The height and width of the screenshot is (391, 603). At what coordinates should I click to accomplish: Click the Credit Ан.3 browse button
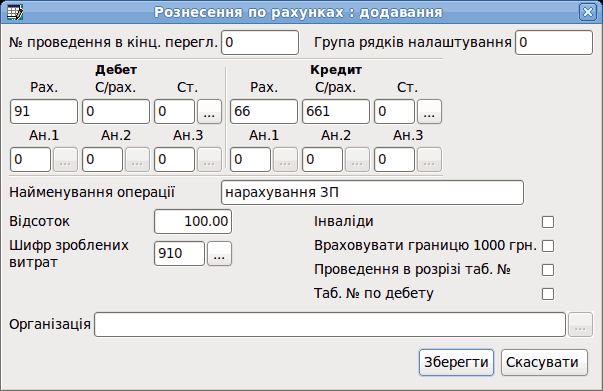430,160
